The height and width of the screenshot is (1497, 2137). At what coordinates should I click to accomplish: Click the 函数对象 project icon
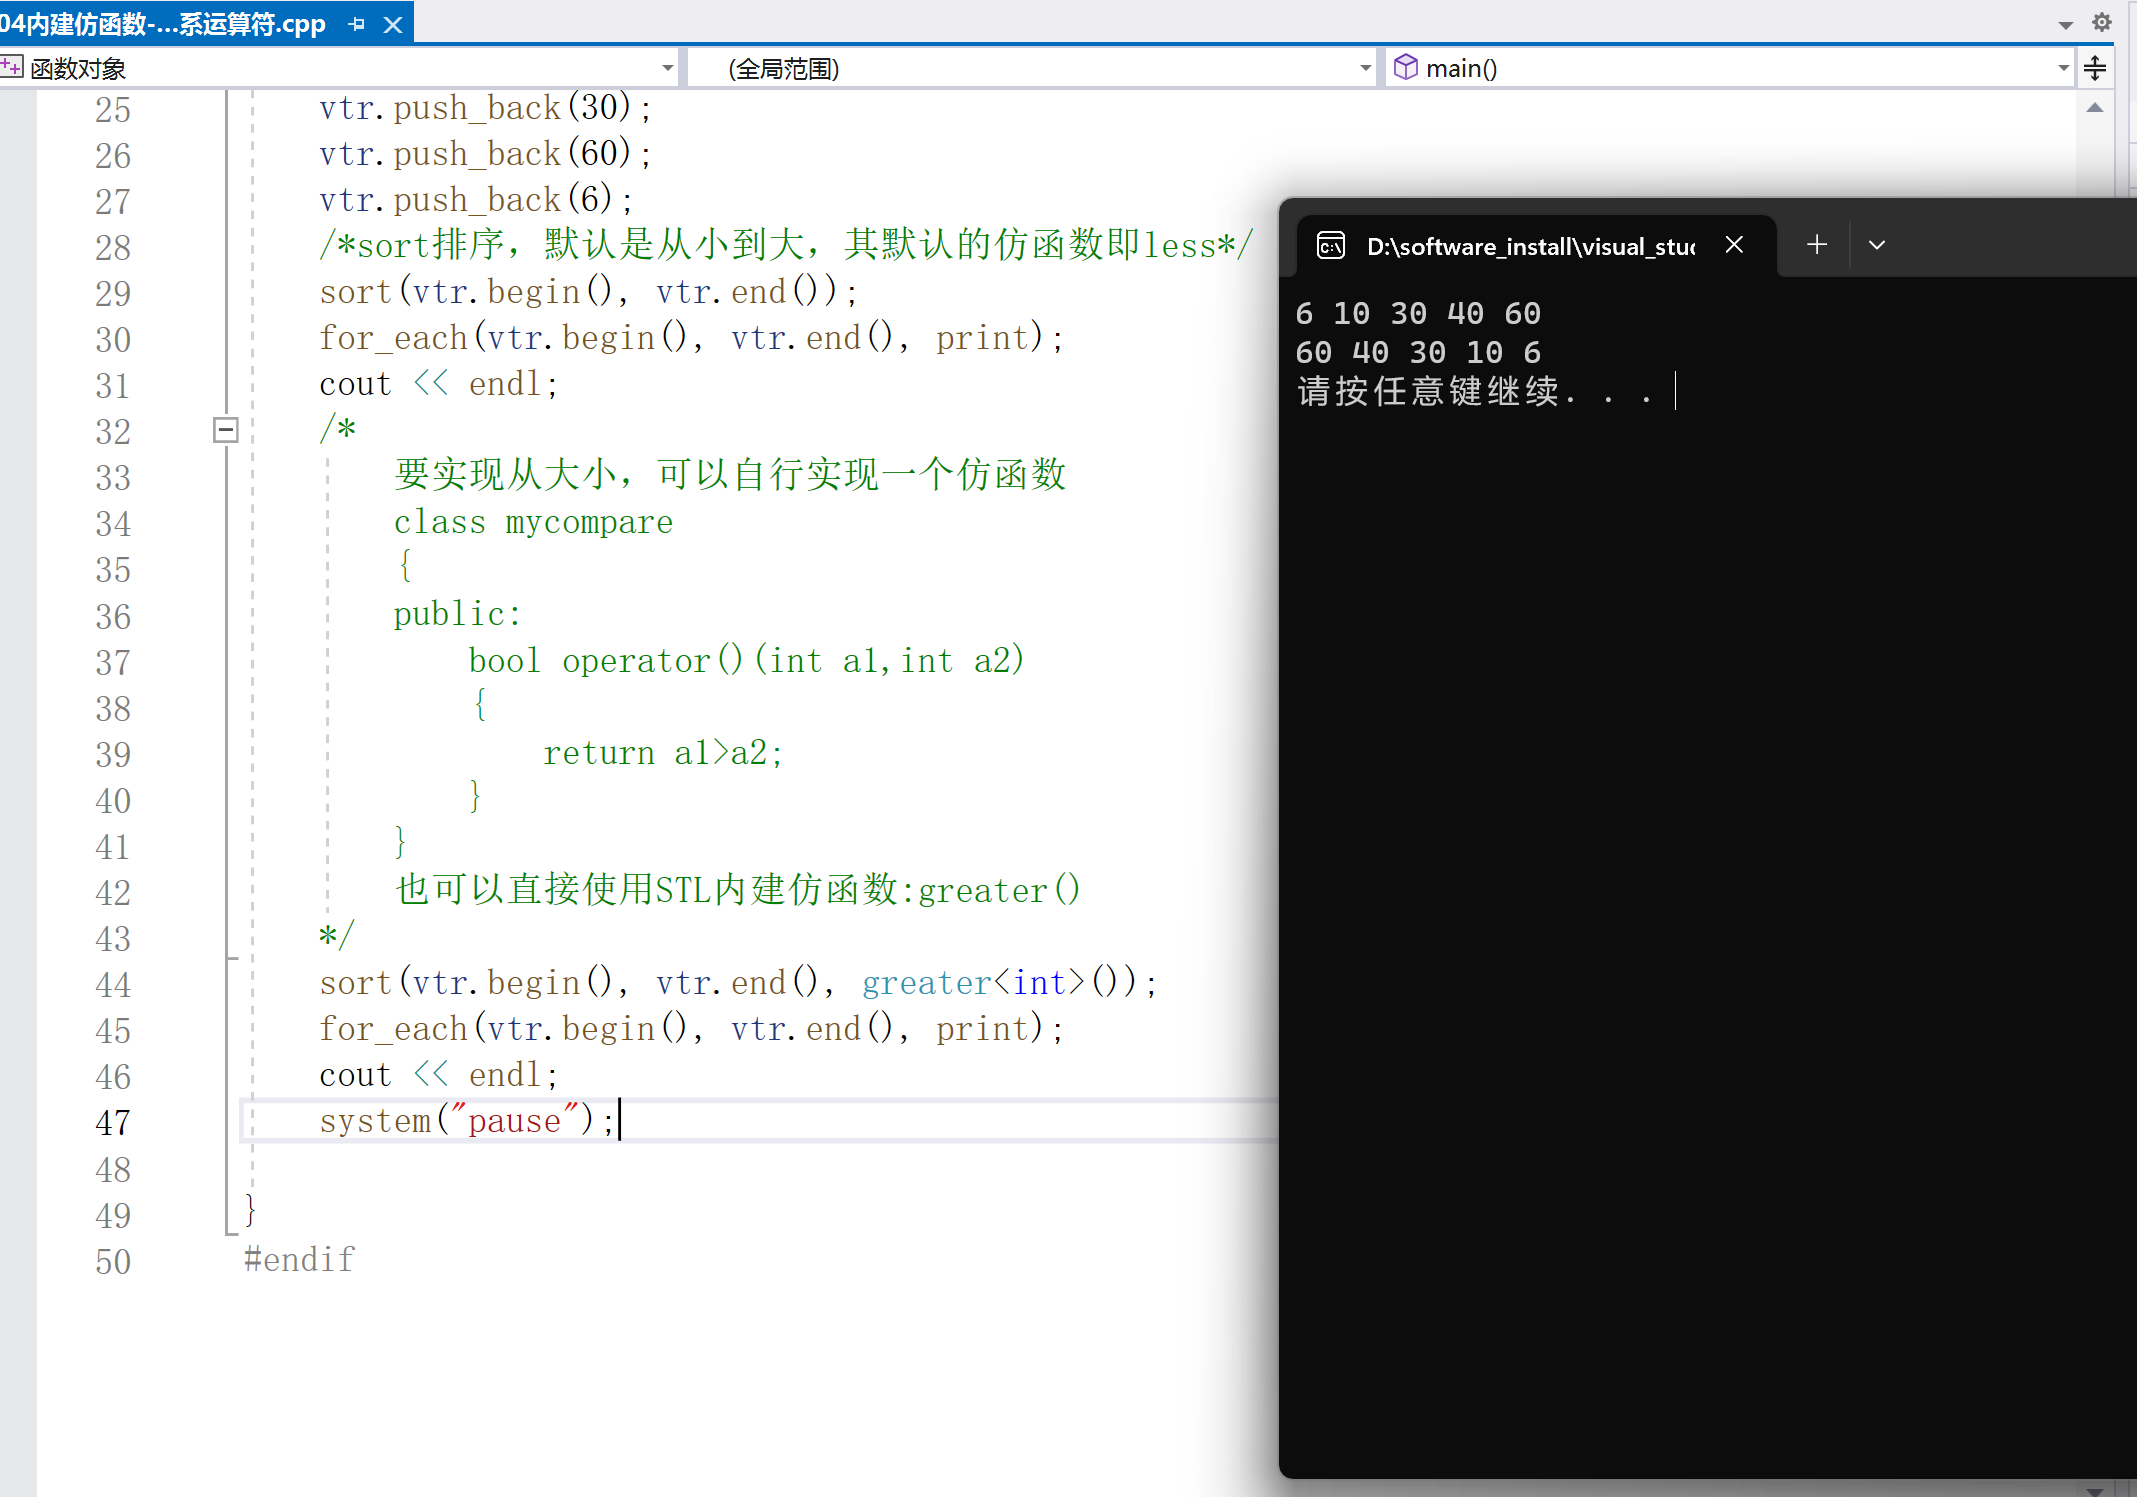point(12,67)
